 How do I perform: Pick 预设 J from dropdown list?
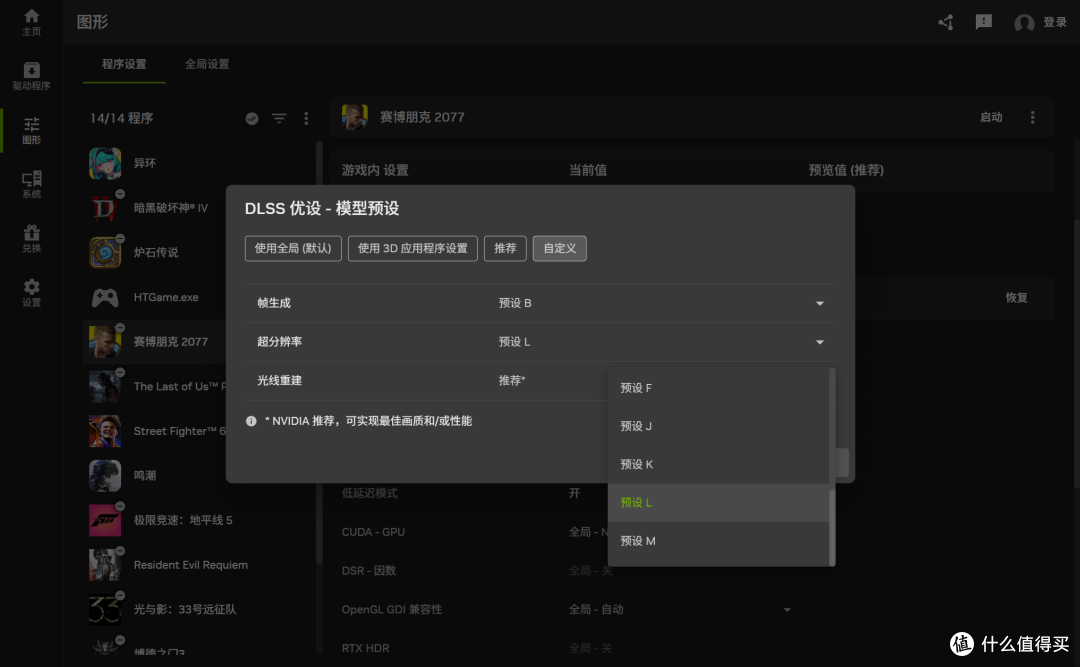pos(718,427)
